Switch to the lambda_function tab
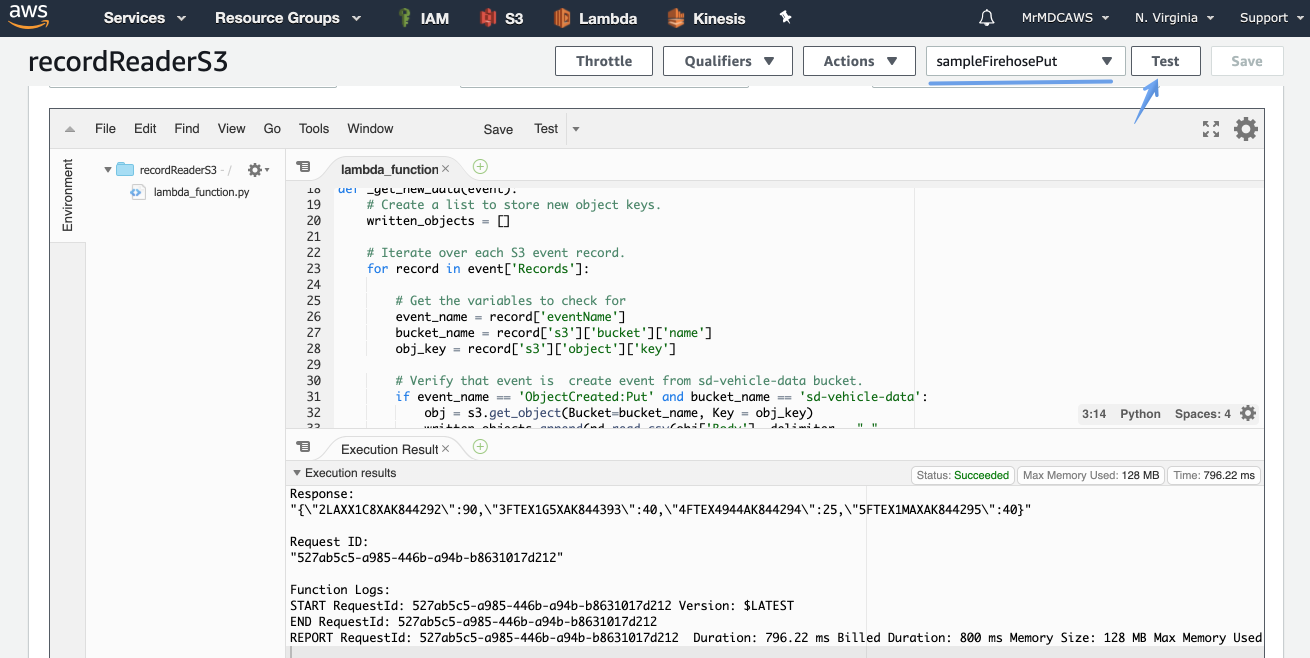Viewport: 1310px width, 658px height. pyautogui.click(x=389, y=169)
